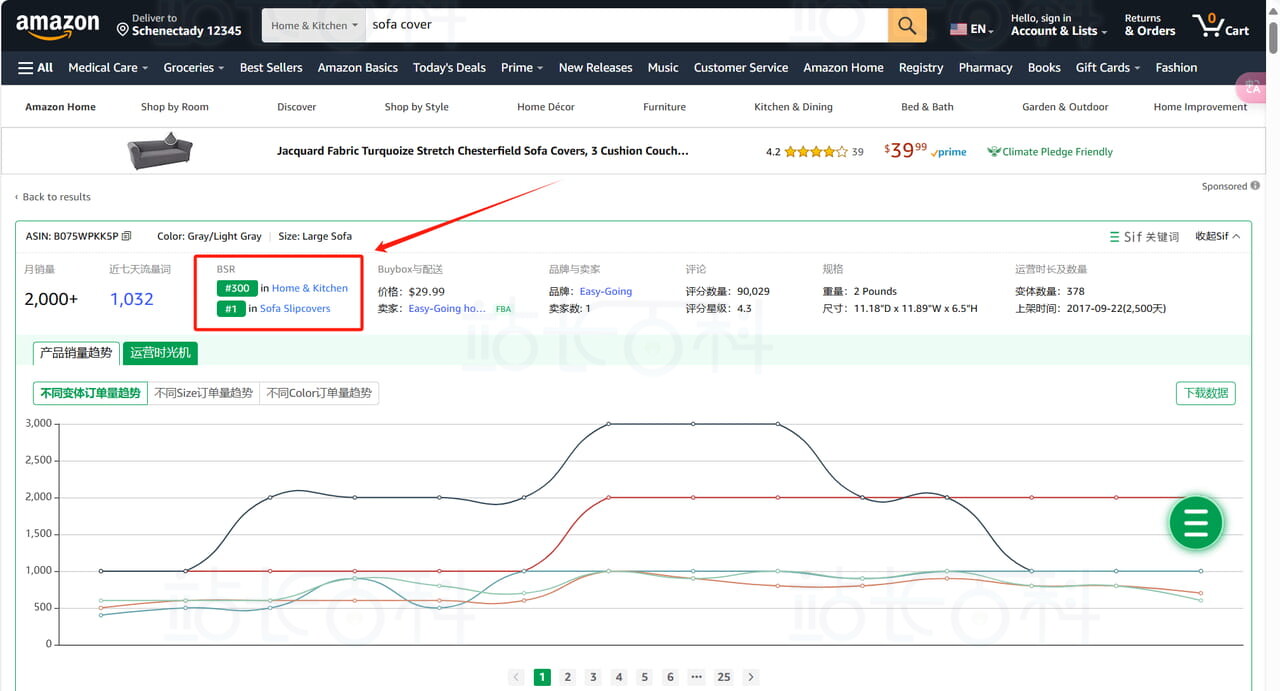
Task: Expand the Gift Cards menu
Action: (x=1108, y=68)
